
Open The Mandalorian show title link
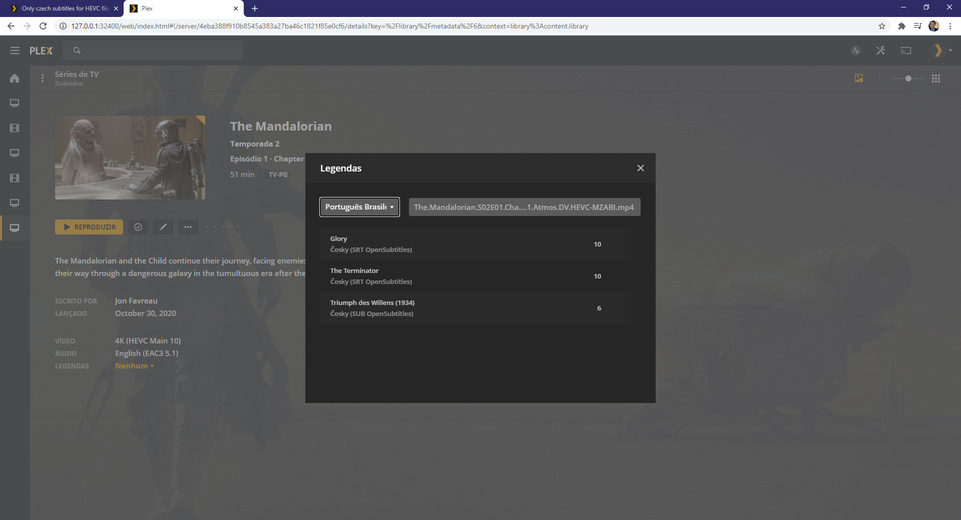click(281, 126)
